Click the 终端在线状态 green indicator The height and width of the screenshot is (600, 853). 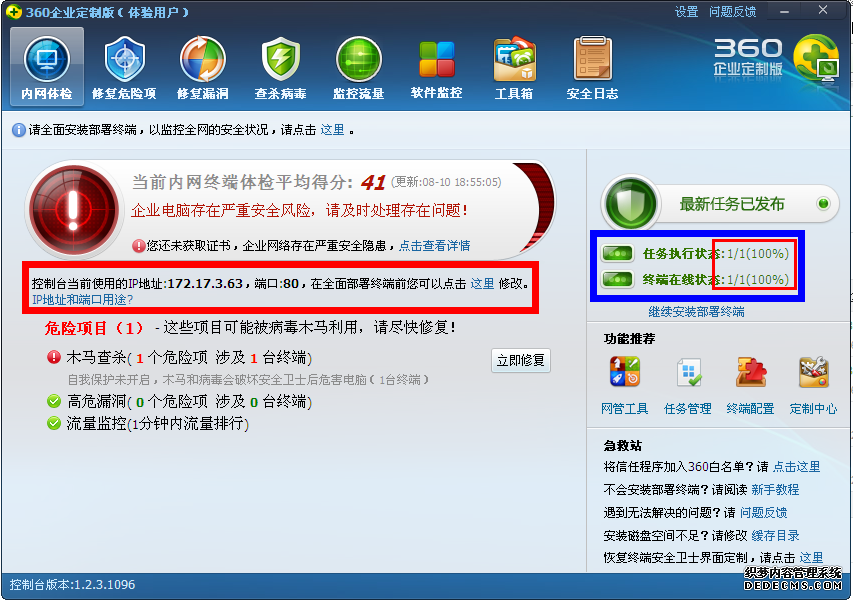coord(617,280)
